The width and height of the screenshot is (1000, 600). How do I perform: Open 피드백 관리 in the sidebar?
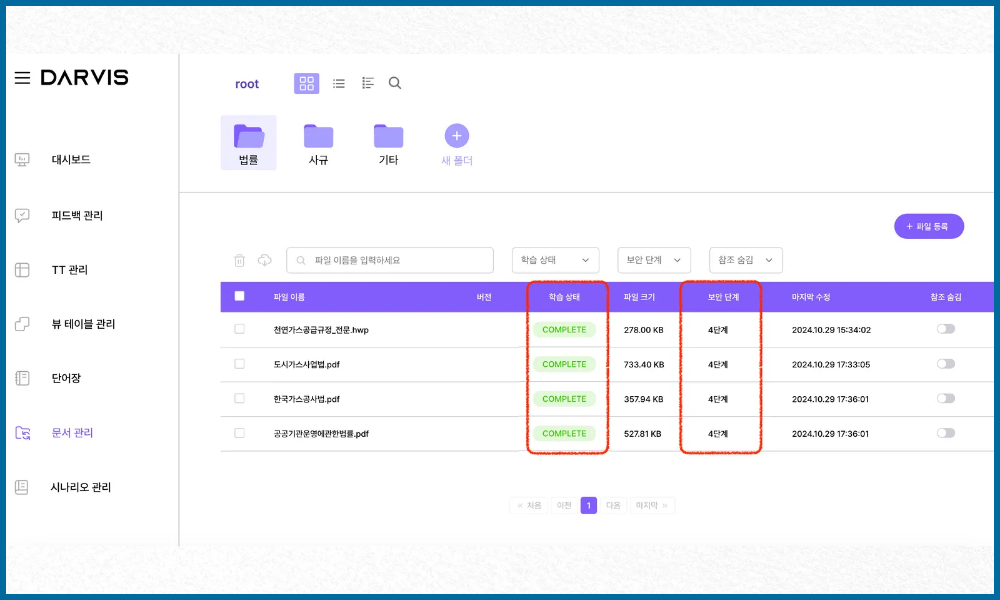click(77, 216)
